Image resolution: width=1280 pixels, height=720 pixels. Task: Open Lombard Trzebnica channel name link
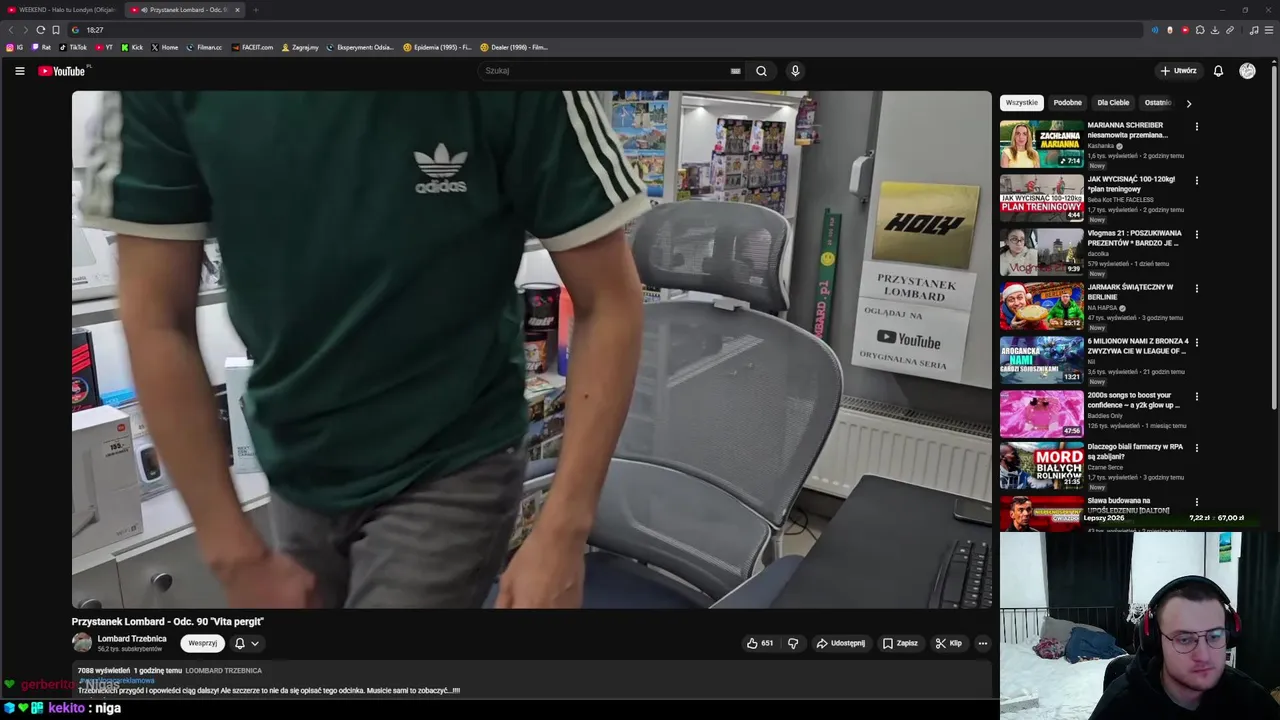coord(132,639)
